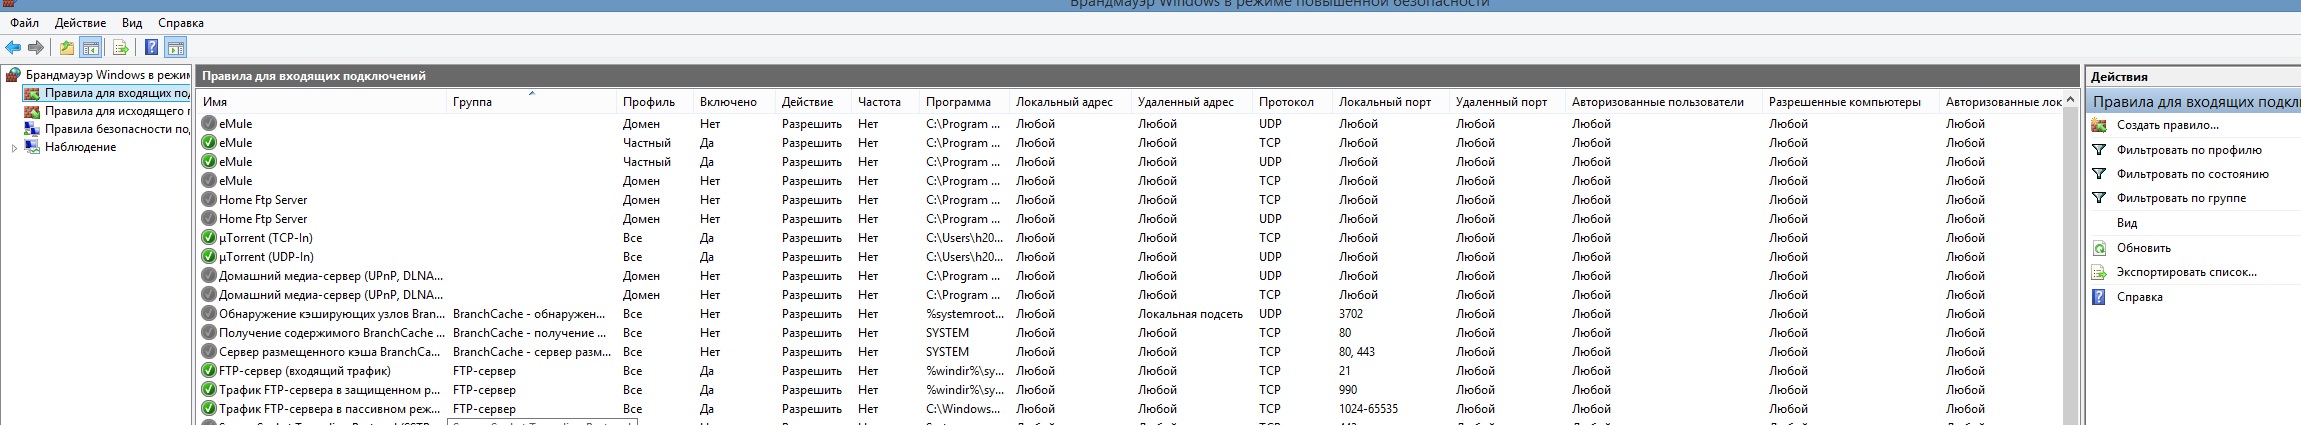Click the 'BranchCache - обнаружен…' group cell
2301x425 pixels.
click(x=529, y=314)
